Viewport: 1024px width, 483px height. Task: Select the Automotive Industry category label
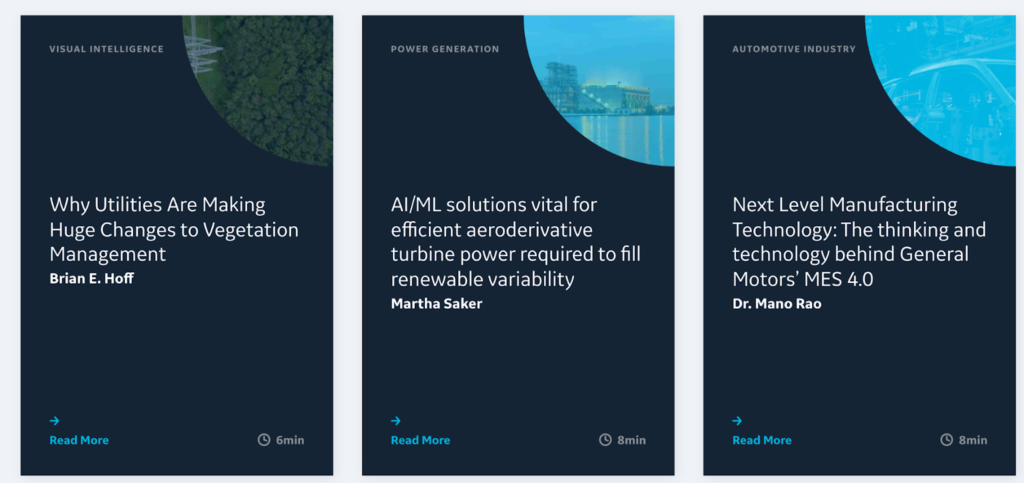coord(794,49)
